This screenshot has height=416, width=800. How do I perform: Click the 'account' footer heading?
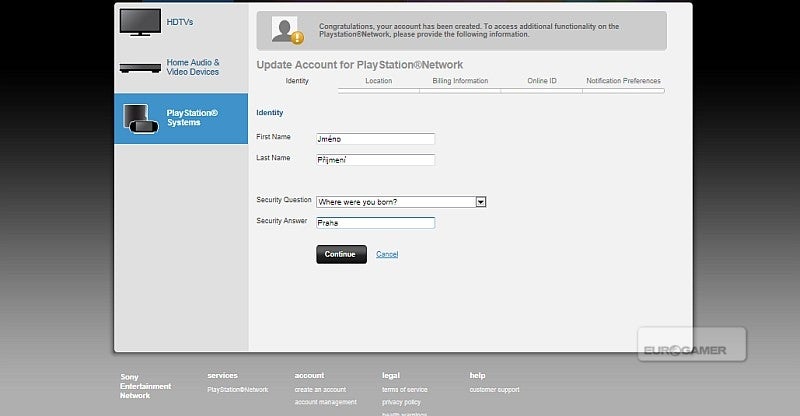(x=309, y=375)
